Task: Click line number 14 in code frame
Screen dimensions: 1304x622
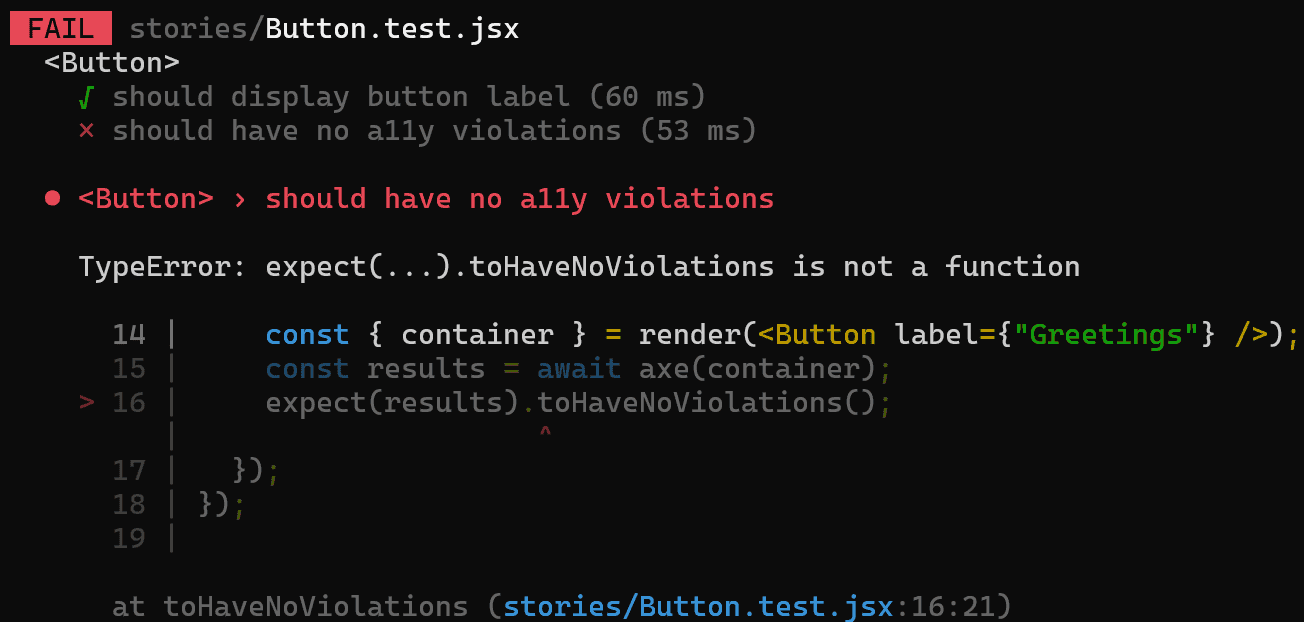Action: [x=129, y=335]
